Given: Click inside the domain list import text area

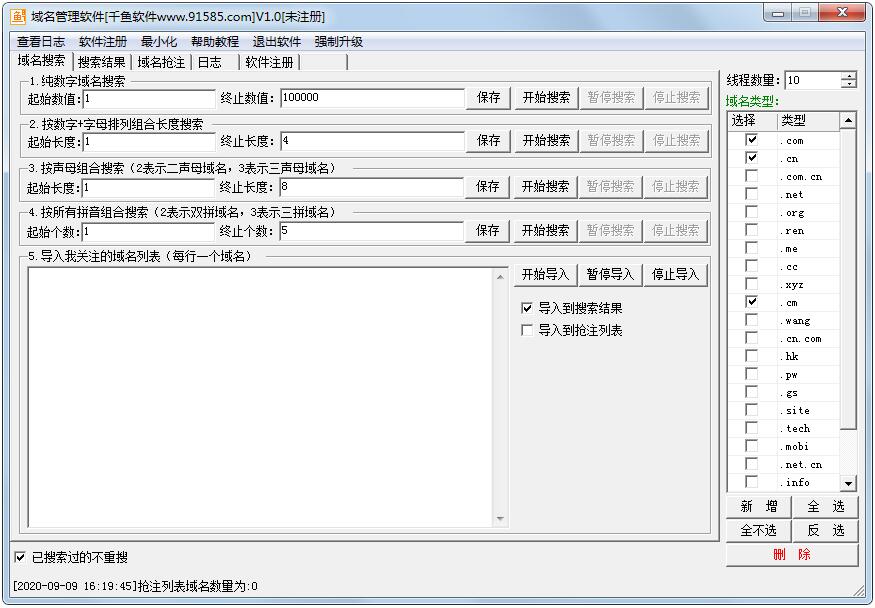Looking at the screenshot, I should click(x=260, y=395).
